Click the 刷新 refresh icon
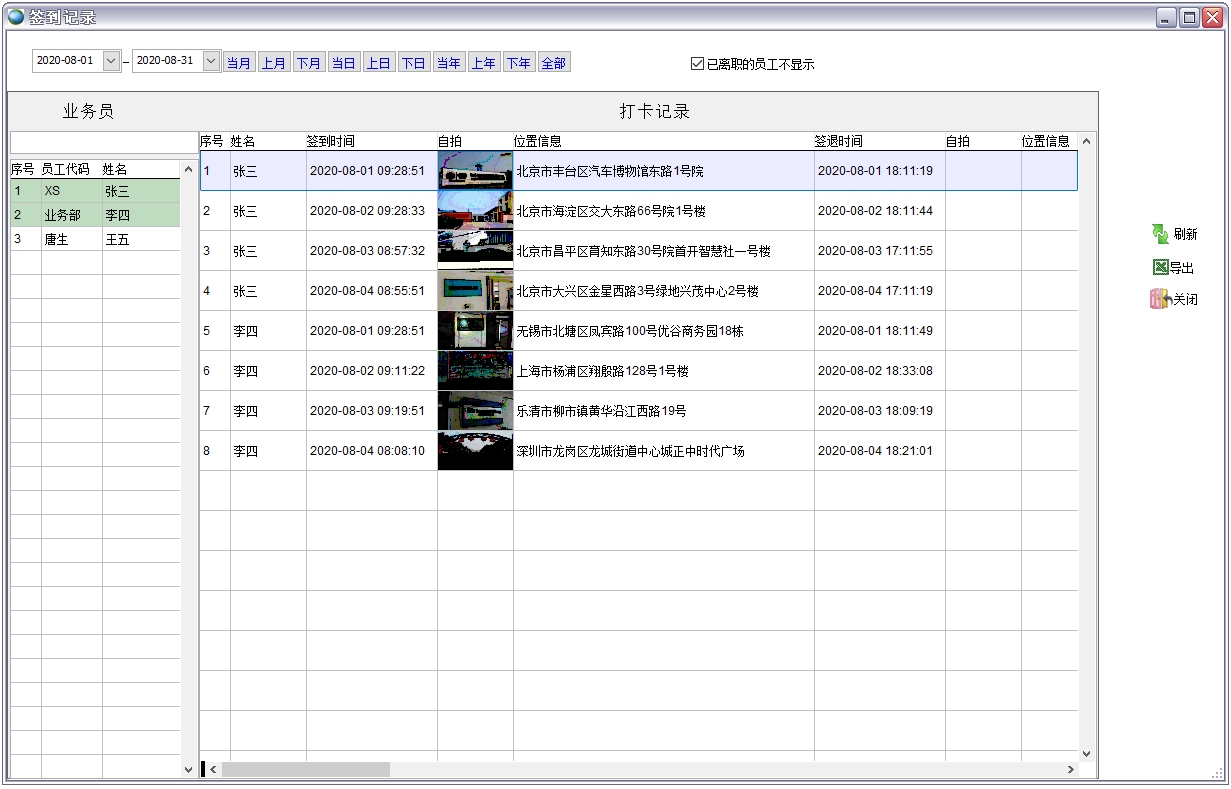 [x=1160, y=234]
